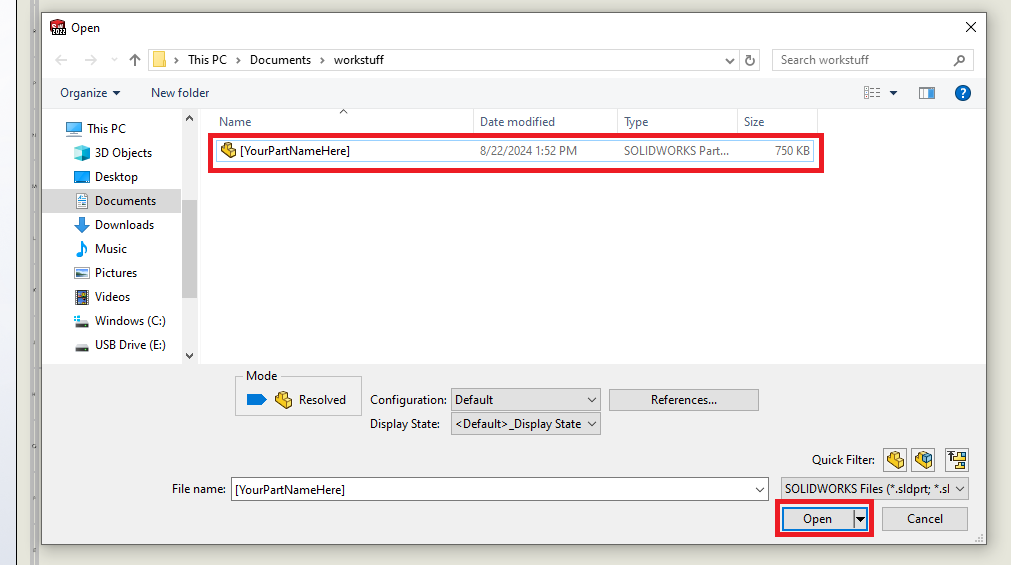
Task: Click the Resolved mode part icon
Action: pyautogui.click(x=283, y=400)
